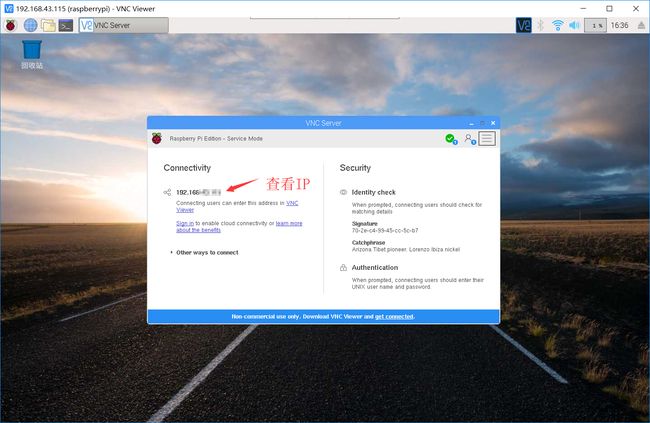Click the CPU usage monitor

pyautogui.click(x=595, y=25)
